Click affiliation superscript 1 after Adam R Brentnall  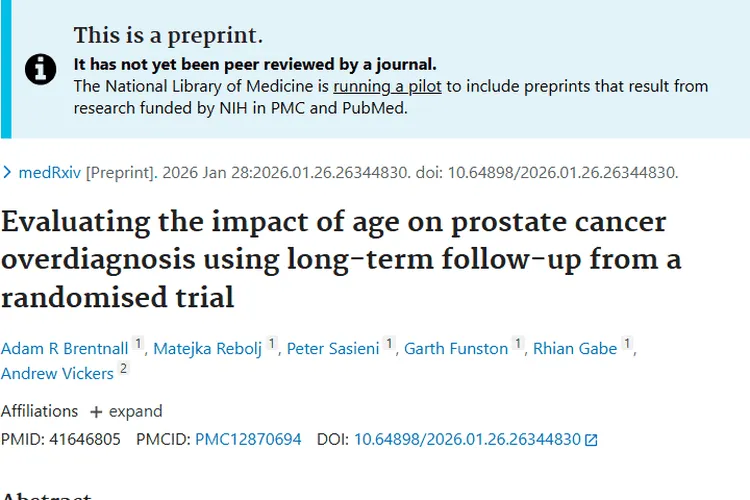coord(139,344)
